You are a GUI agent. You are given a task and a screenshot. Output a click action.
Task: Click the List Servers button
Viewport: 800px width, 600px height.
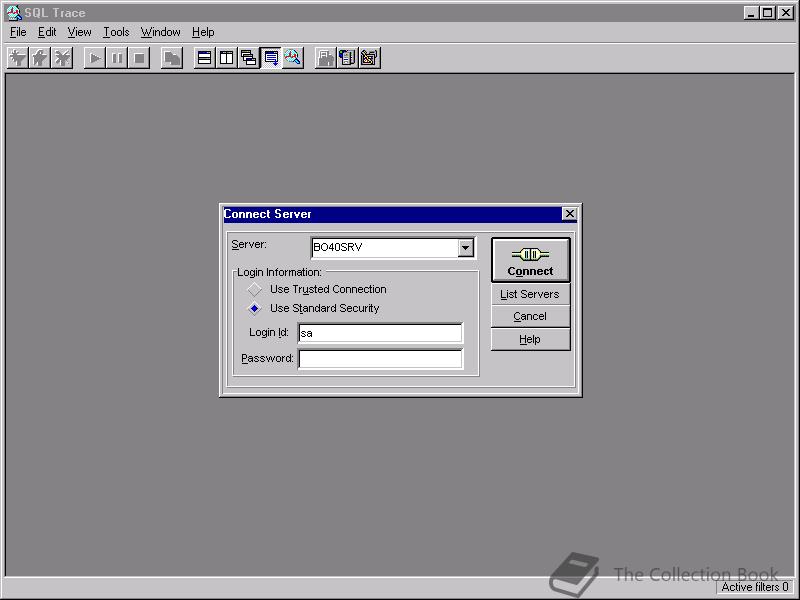pos(531,294)
